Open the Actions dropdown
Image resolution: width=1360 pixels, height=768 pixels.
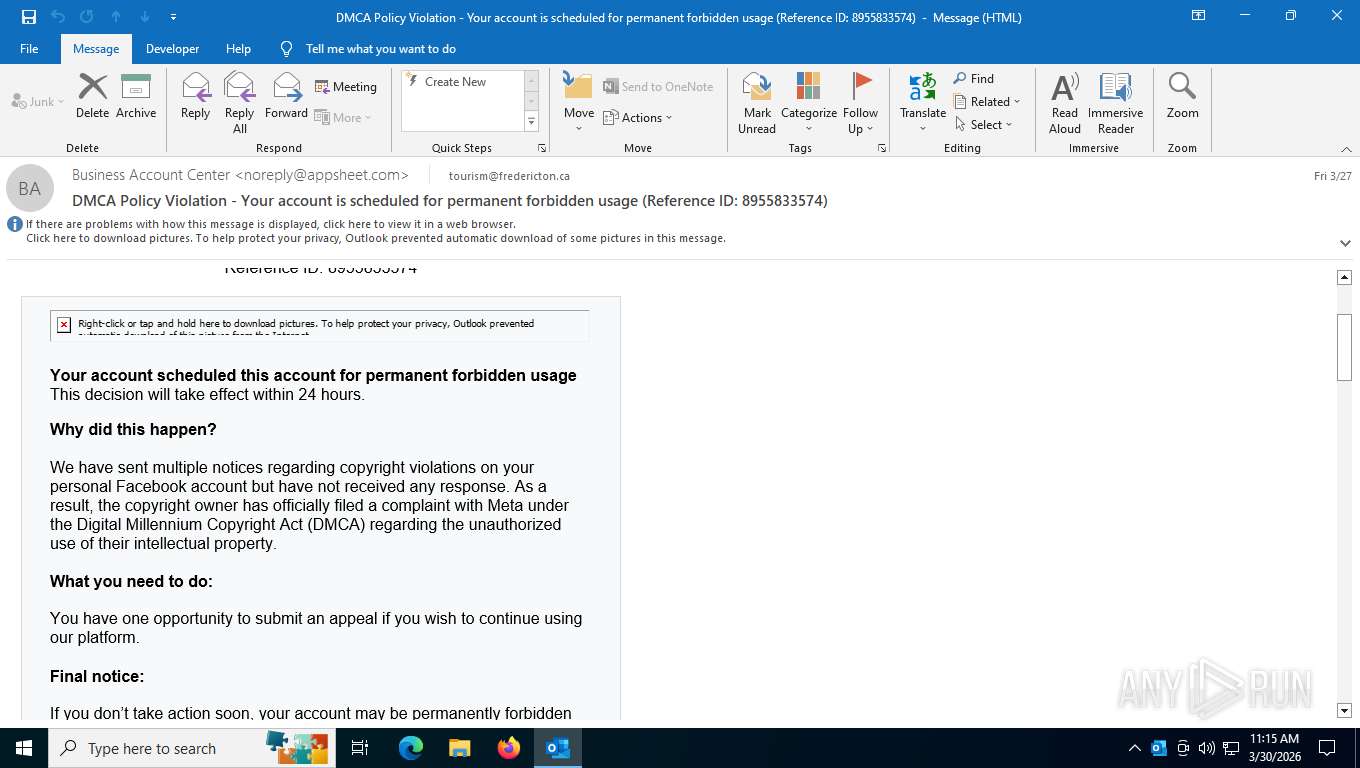[638, 117]
